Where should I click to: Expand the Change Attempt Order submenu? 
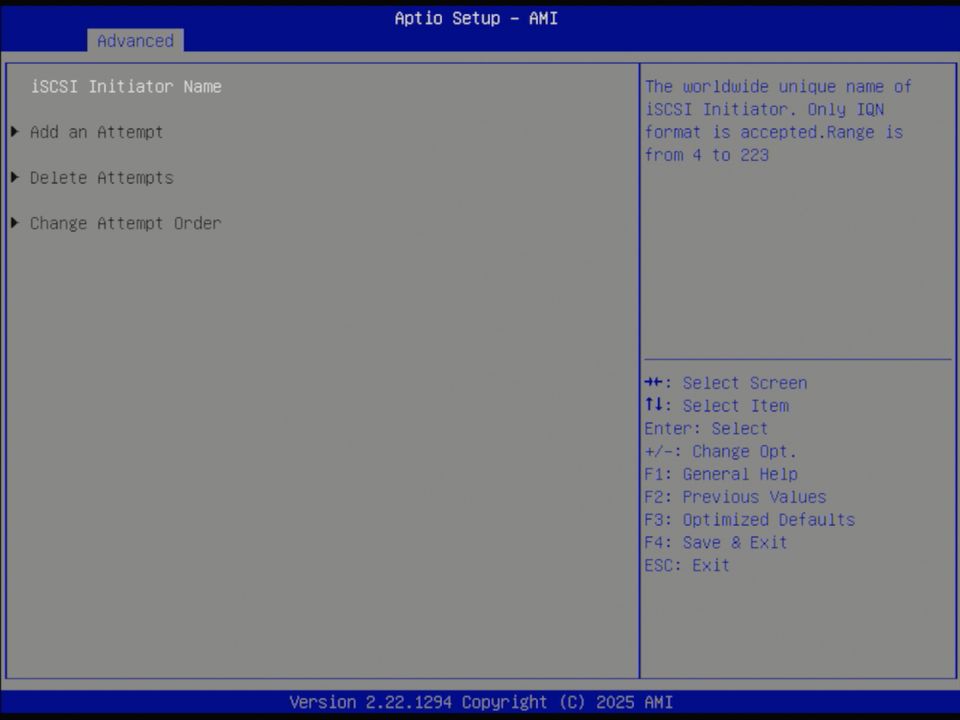[126, 223]
